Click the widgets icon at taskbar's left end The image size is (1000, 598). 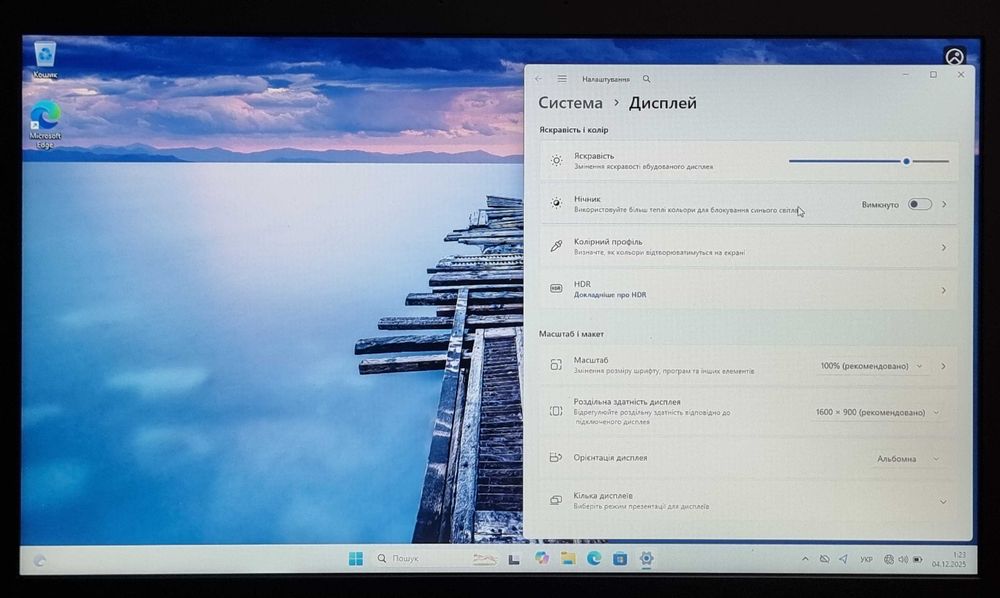(40, 560)
